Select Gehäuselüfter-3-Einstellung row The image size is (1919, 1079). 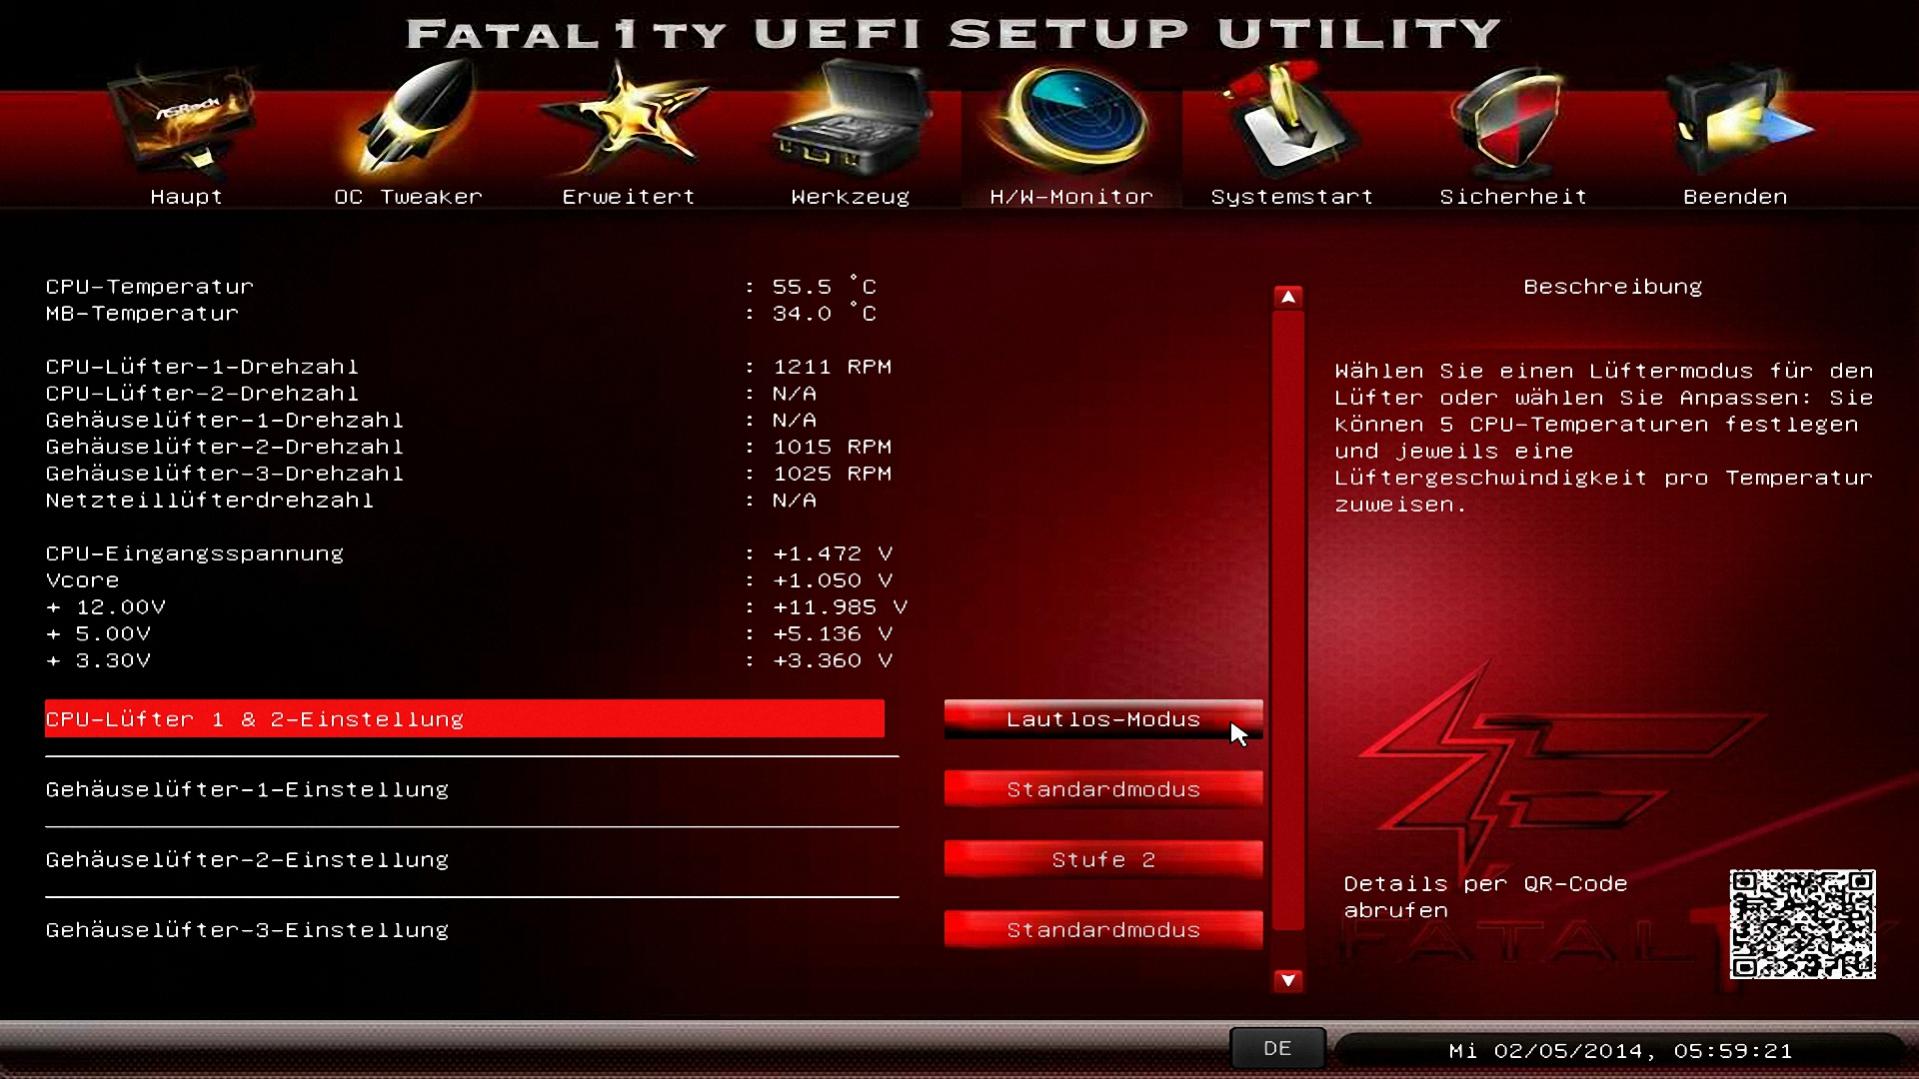pos(464,929)
